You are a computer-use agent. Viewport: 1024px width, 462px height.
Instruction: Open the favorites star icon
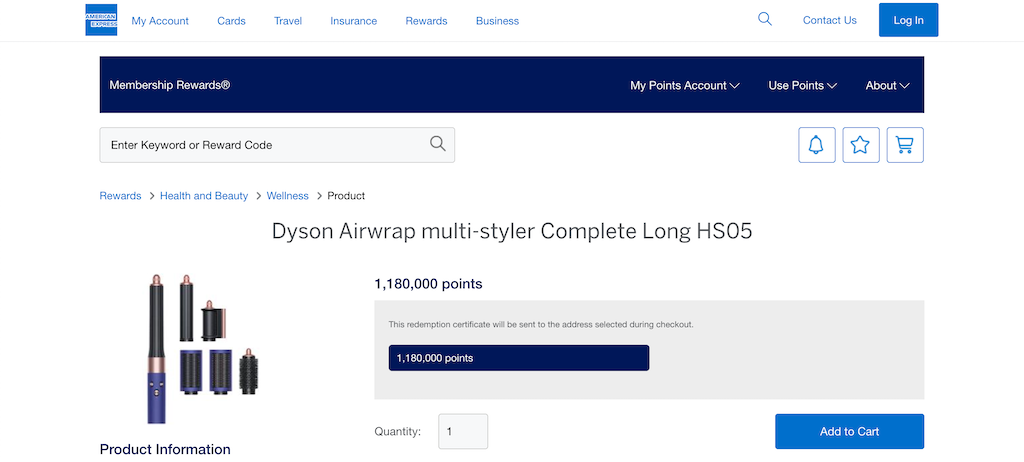coord(861,145)
